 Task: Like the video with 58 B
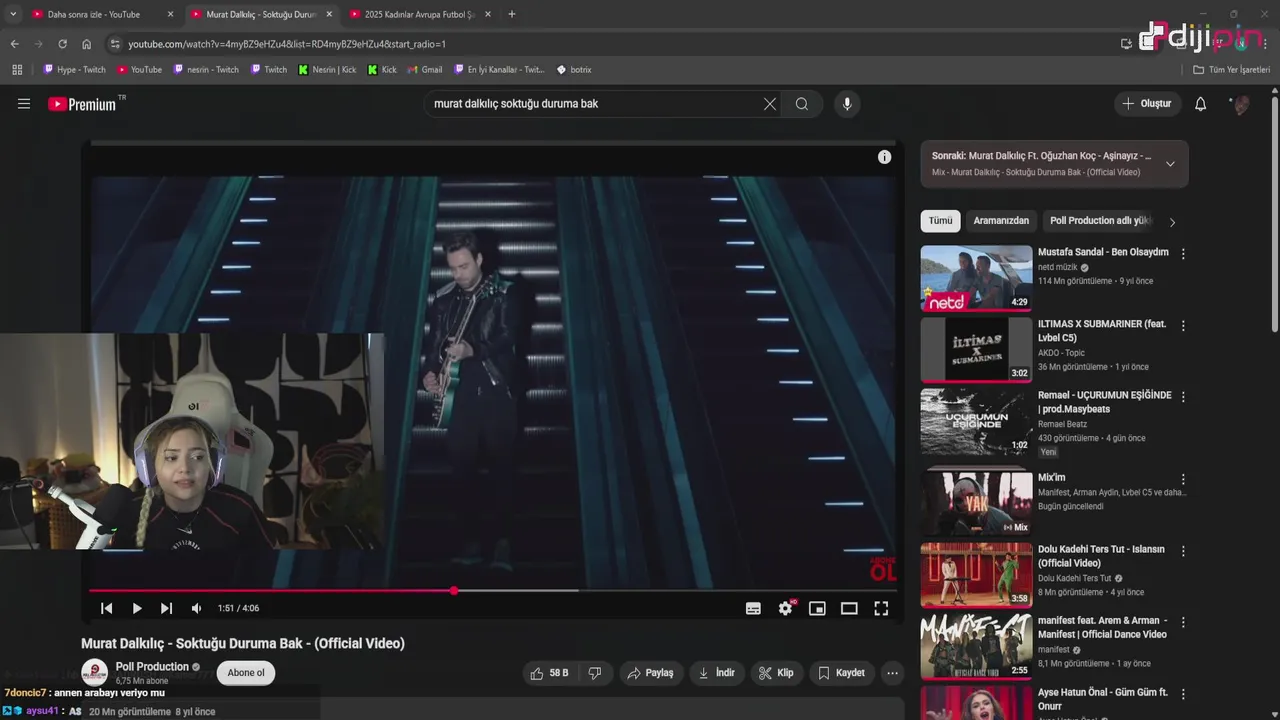point(549,673)
